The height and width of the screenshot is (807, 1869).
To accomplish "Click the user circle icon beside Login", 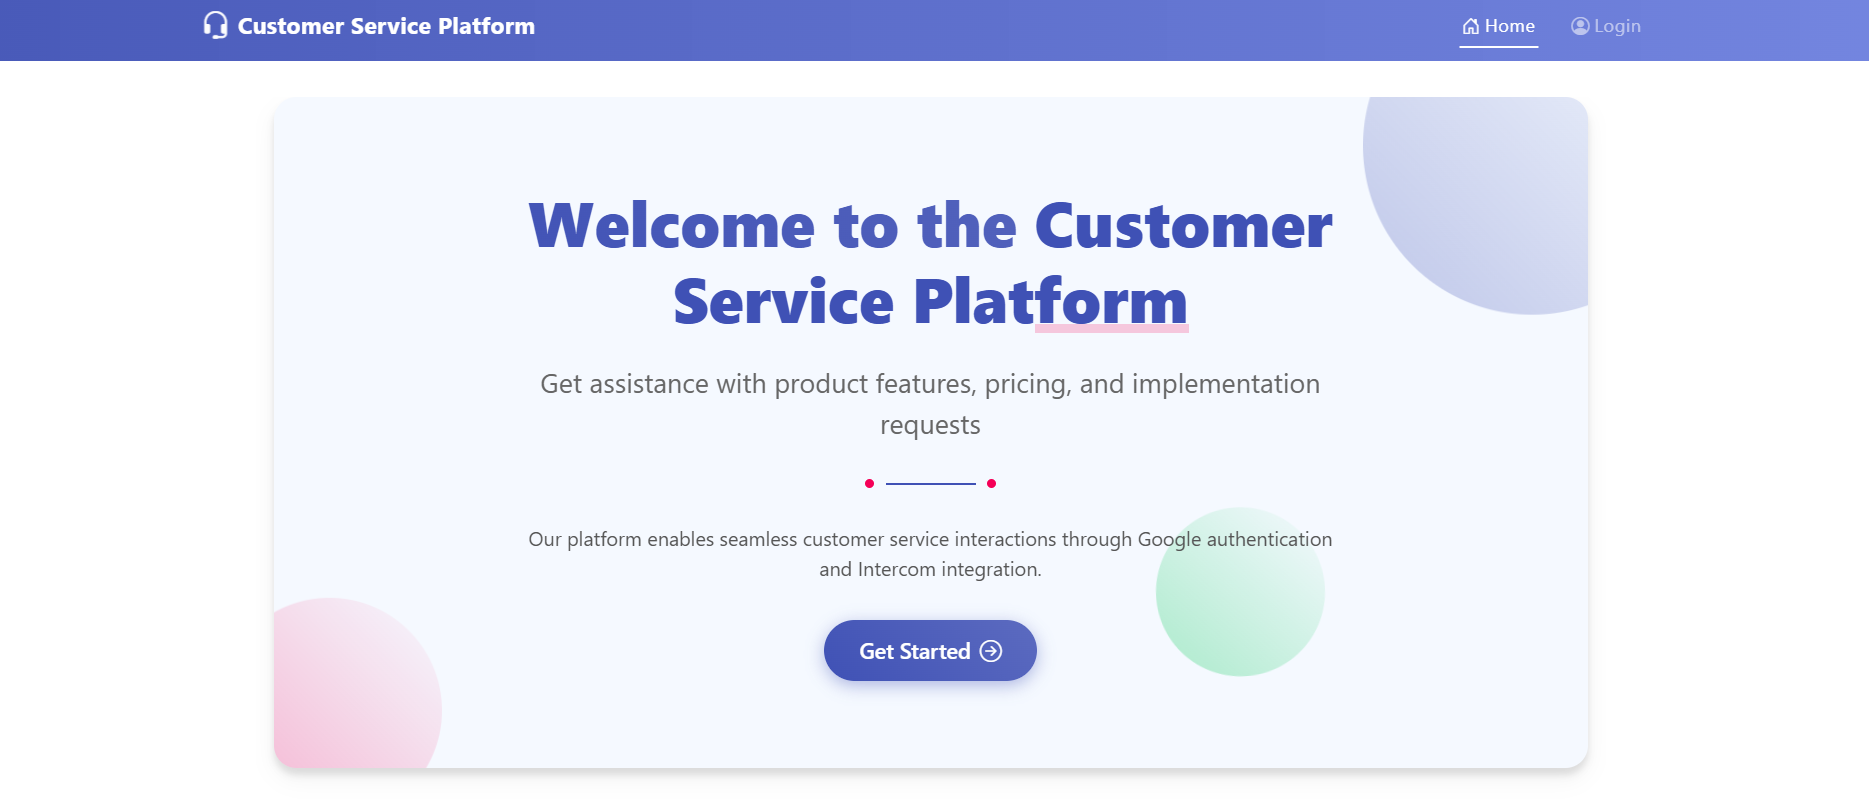I will pyautogui.click(x=1580, y=26).
